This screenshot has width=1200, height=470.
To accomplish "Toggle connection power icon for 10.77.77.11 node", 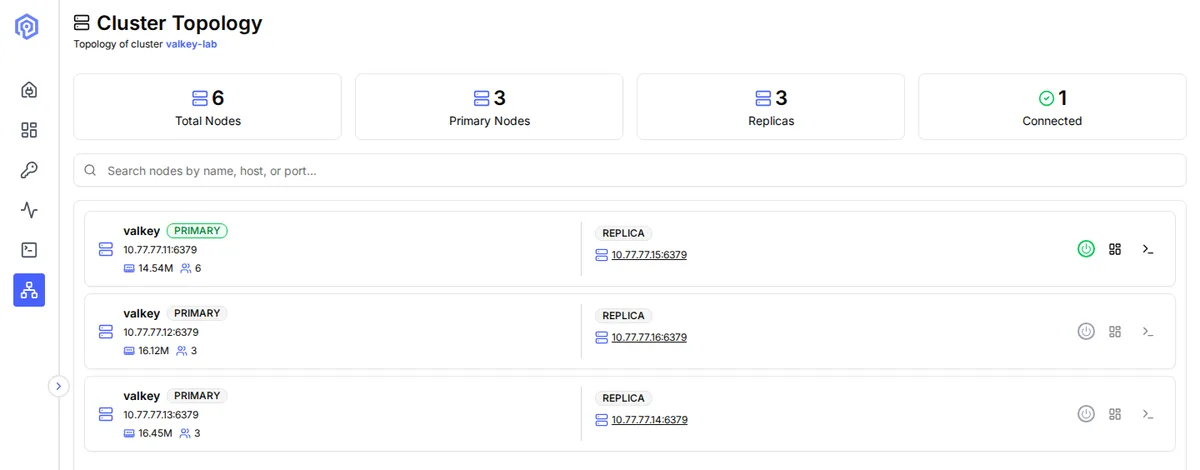I will [x=1086, y=249].
